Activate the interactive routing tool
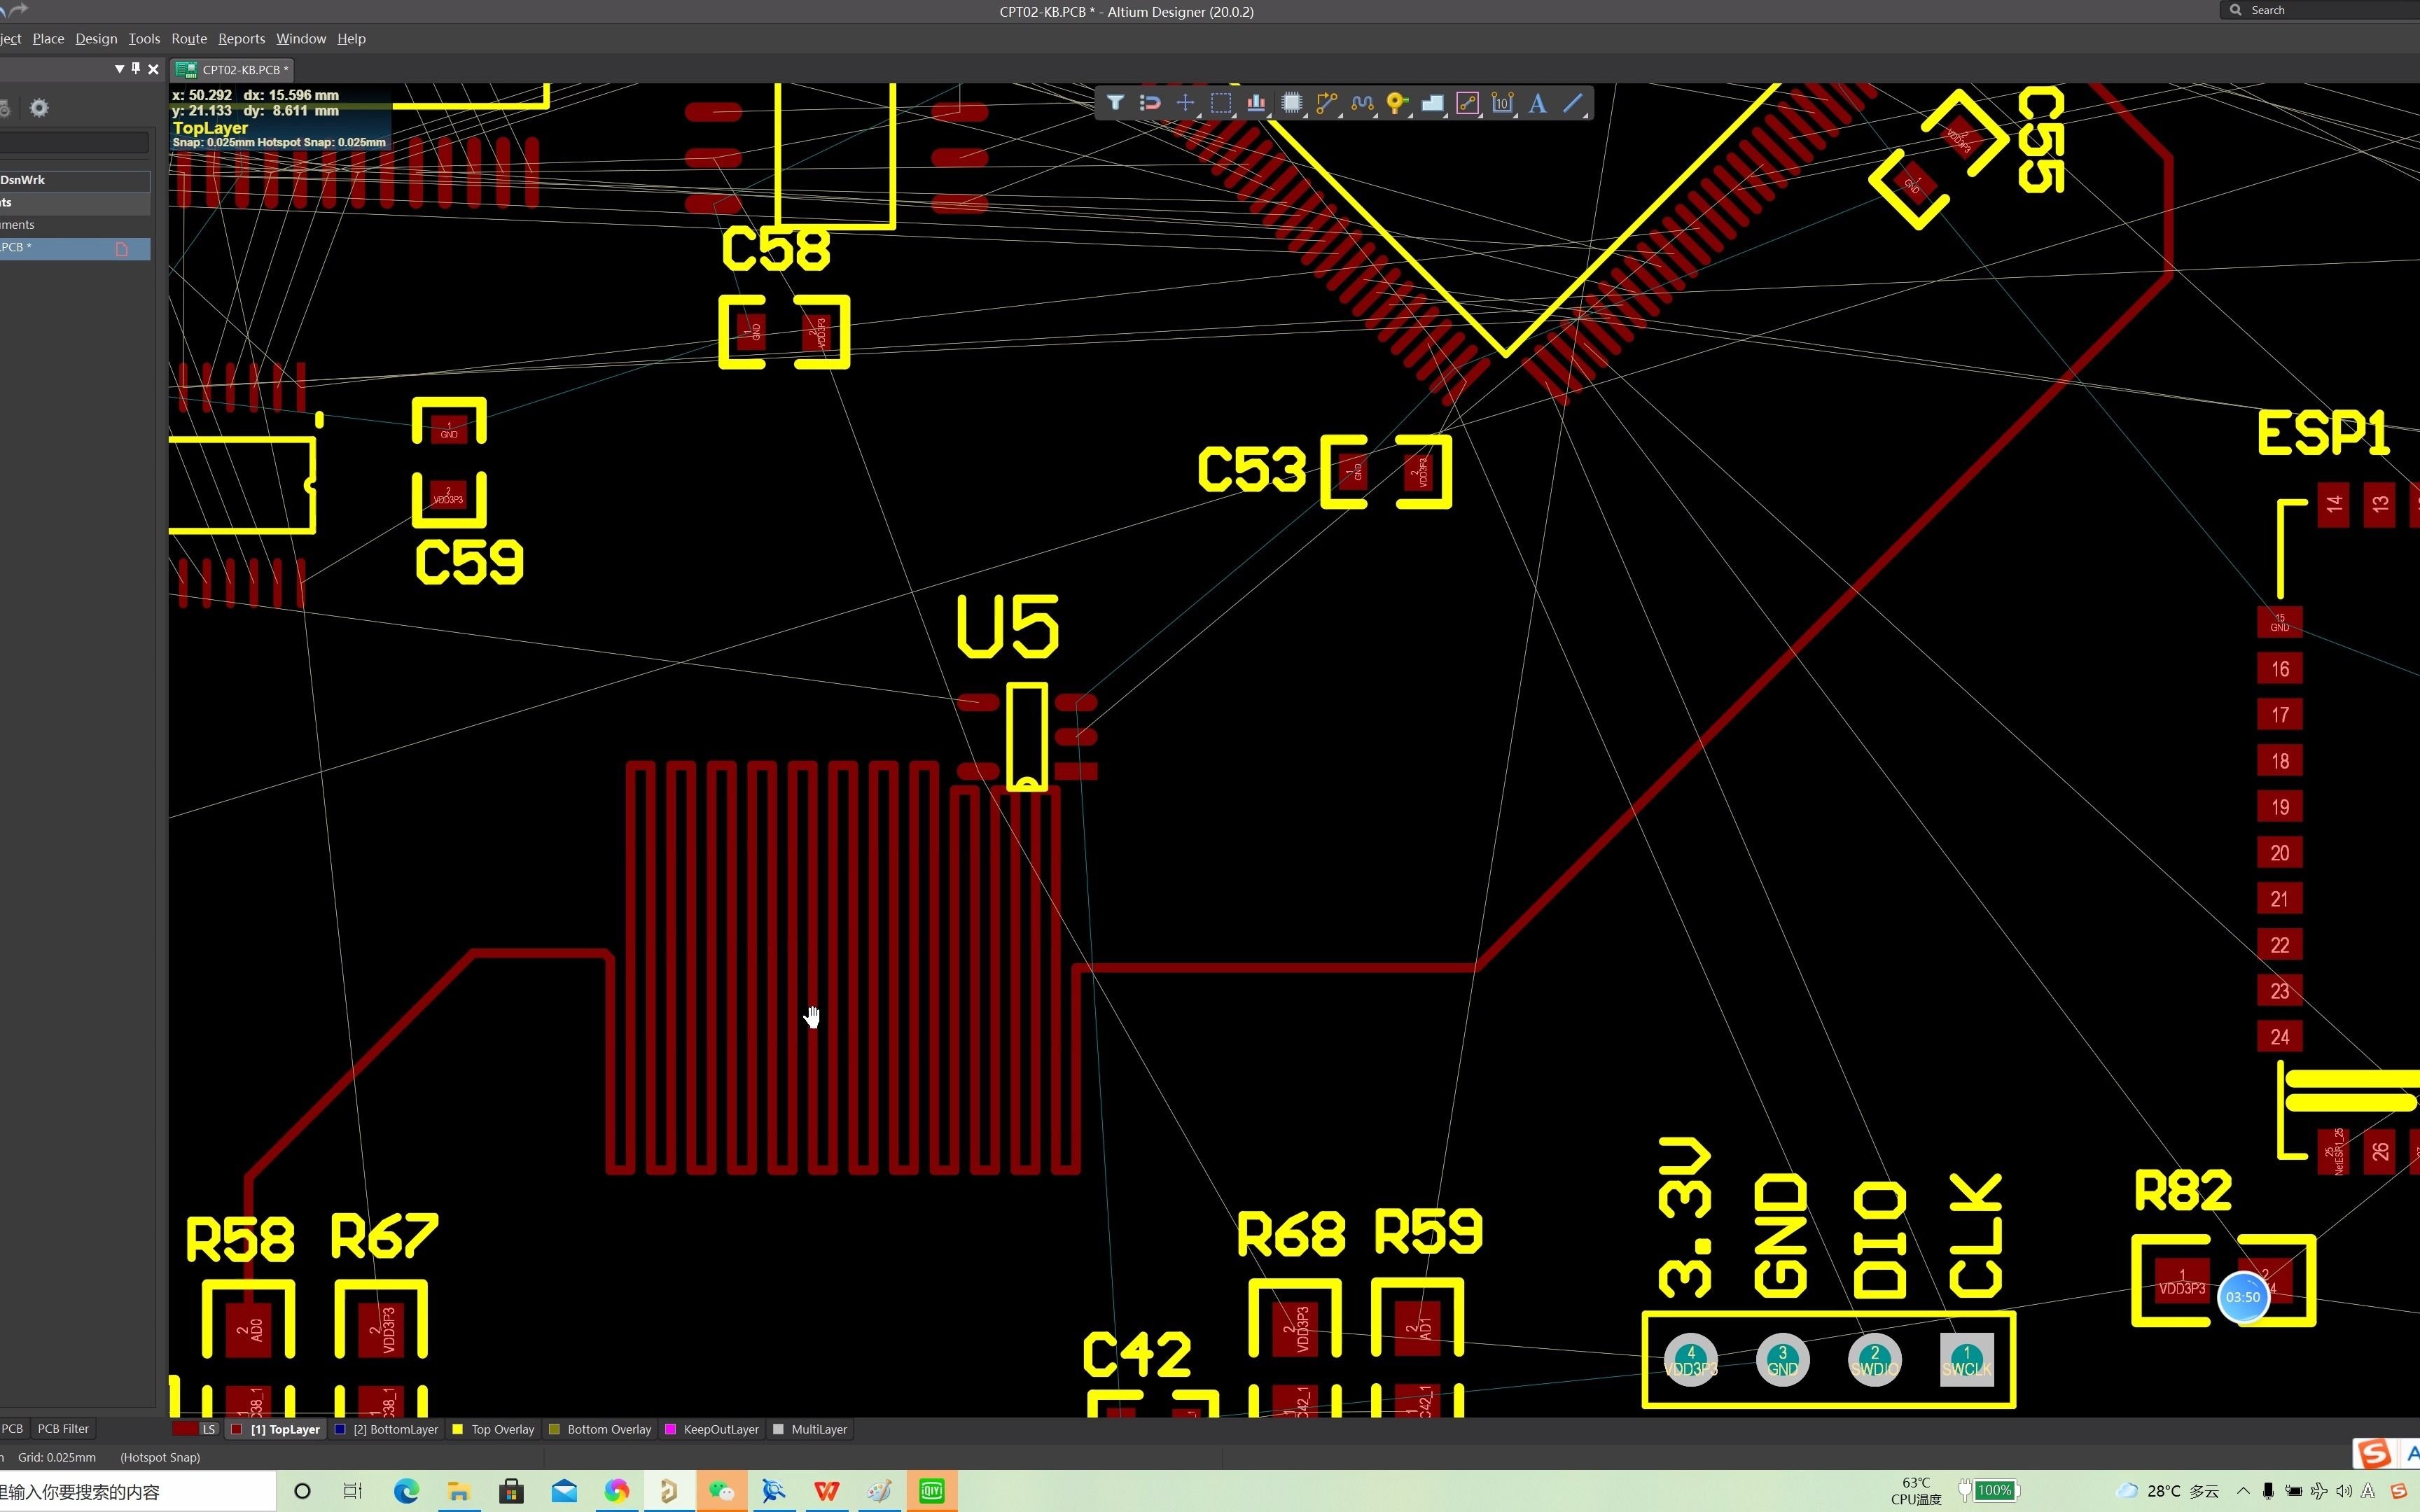Screen dimensions: 2420x1512 point(1326,102)
